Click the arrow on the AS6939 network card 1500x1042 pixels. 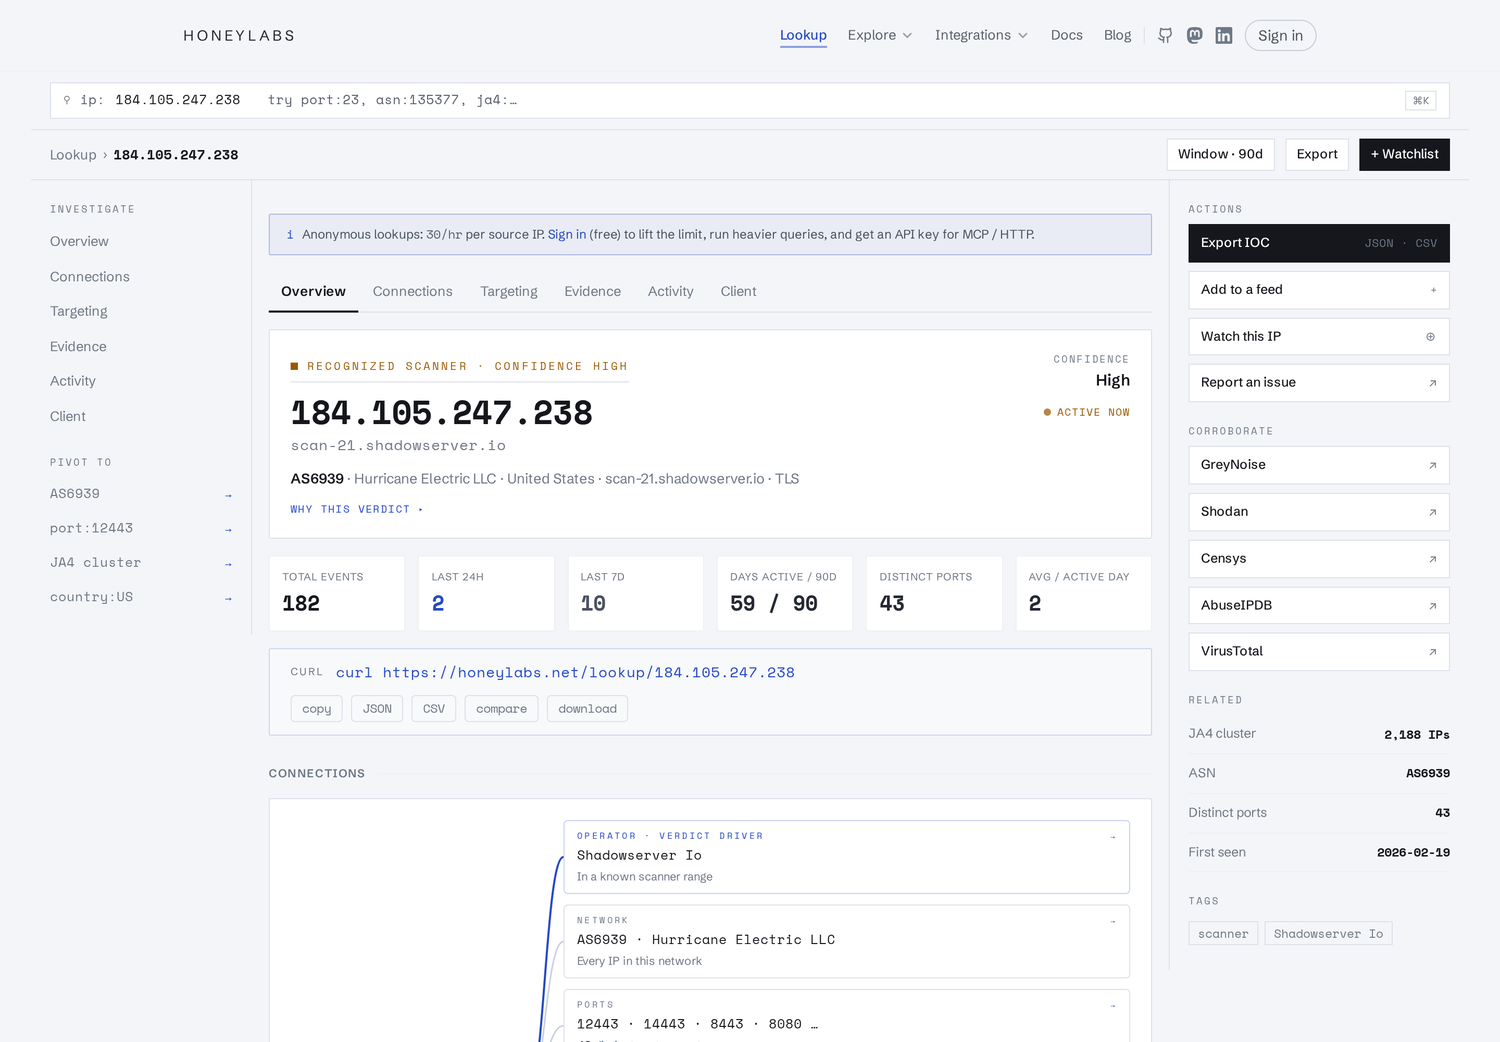point(1113,921)
